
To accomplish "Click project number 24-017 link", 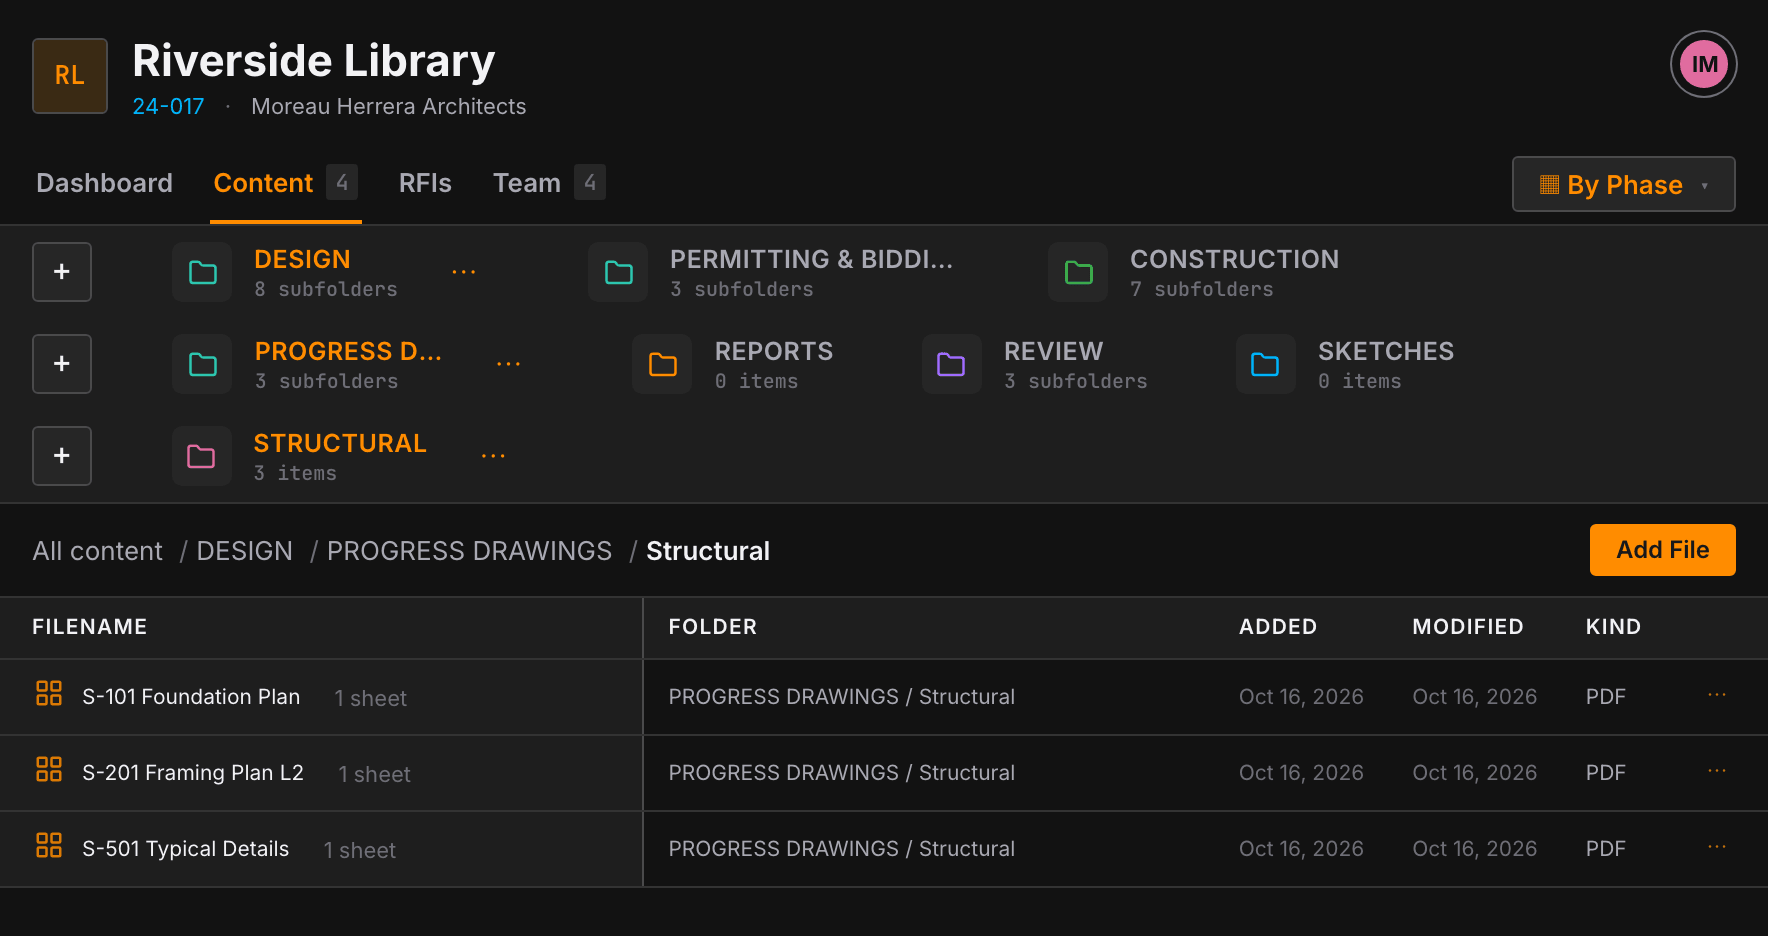I will (x=168, y=106).
